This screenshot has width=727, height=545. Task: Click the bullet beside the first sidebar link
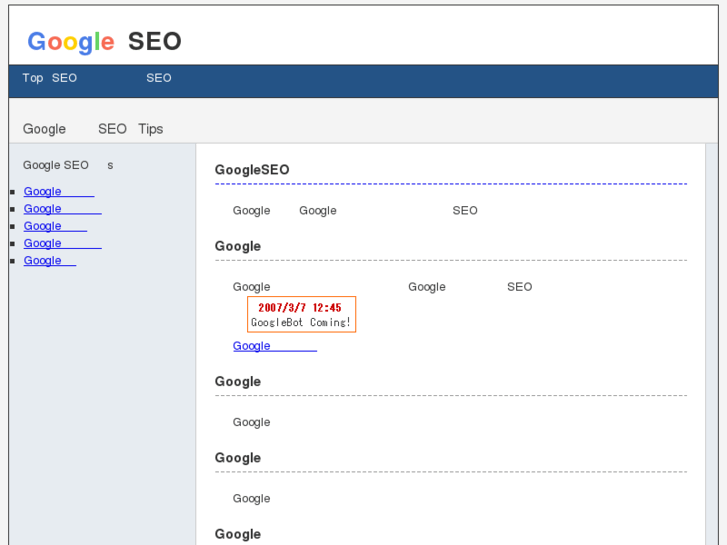[12, 192]
